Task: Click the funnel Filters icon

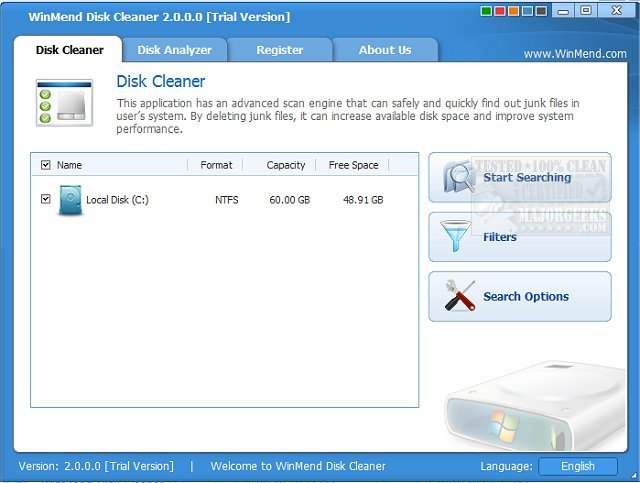Action: tap(455, 236)
